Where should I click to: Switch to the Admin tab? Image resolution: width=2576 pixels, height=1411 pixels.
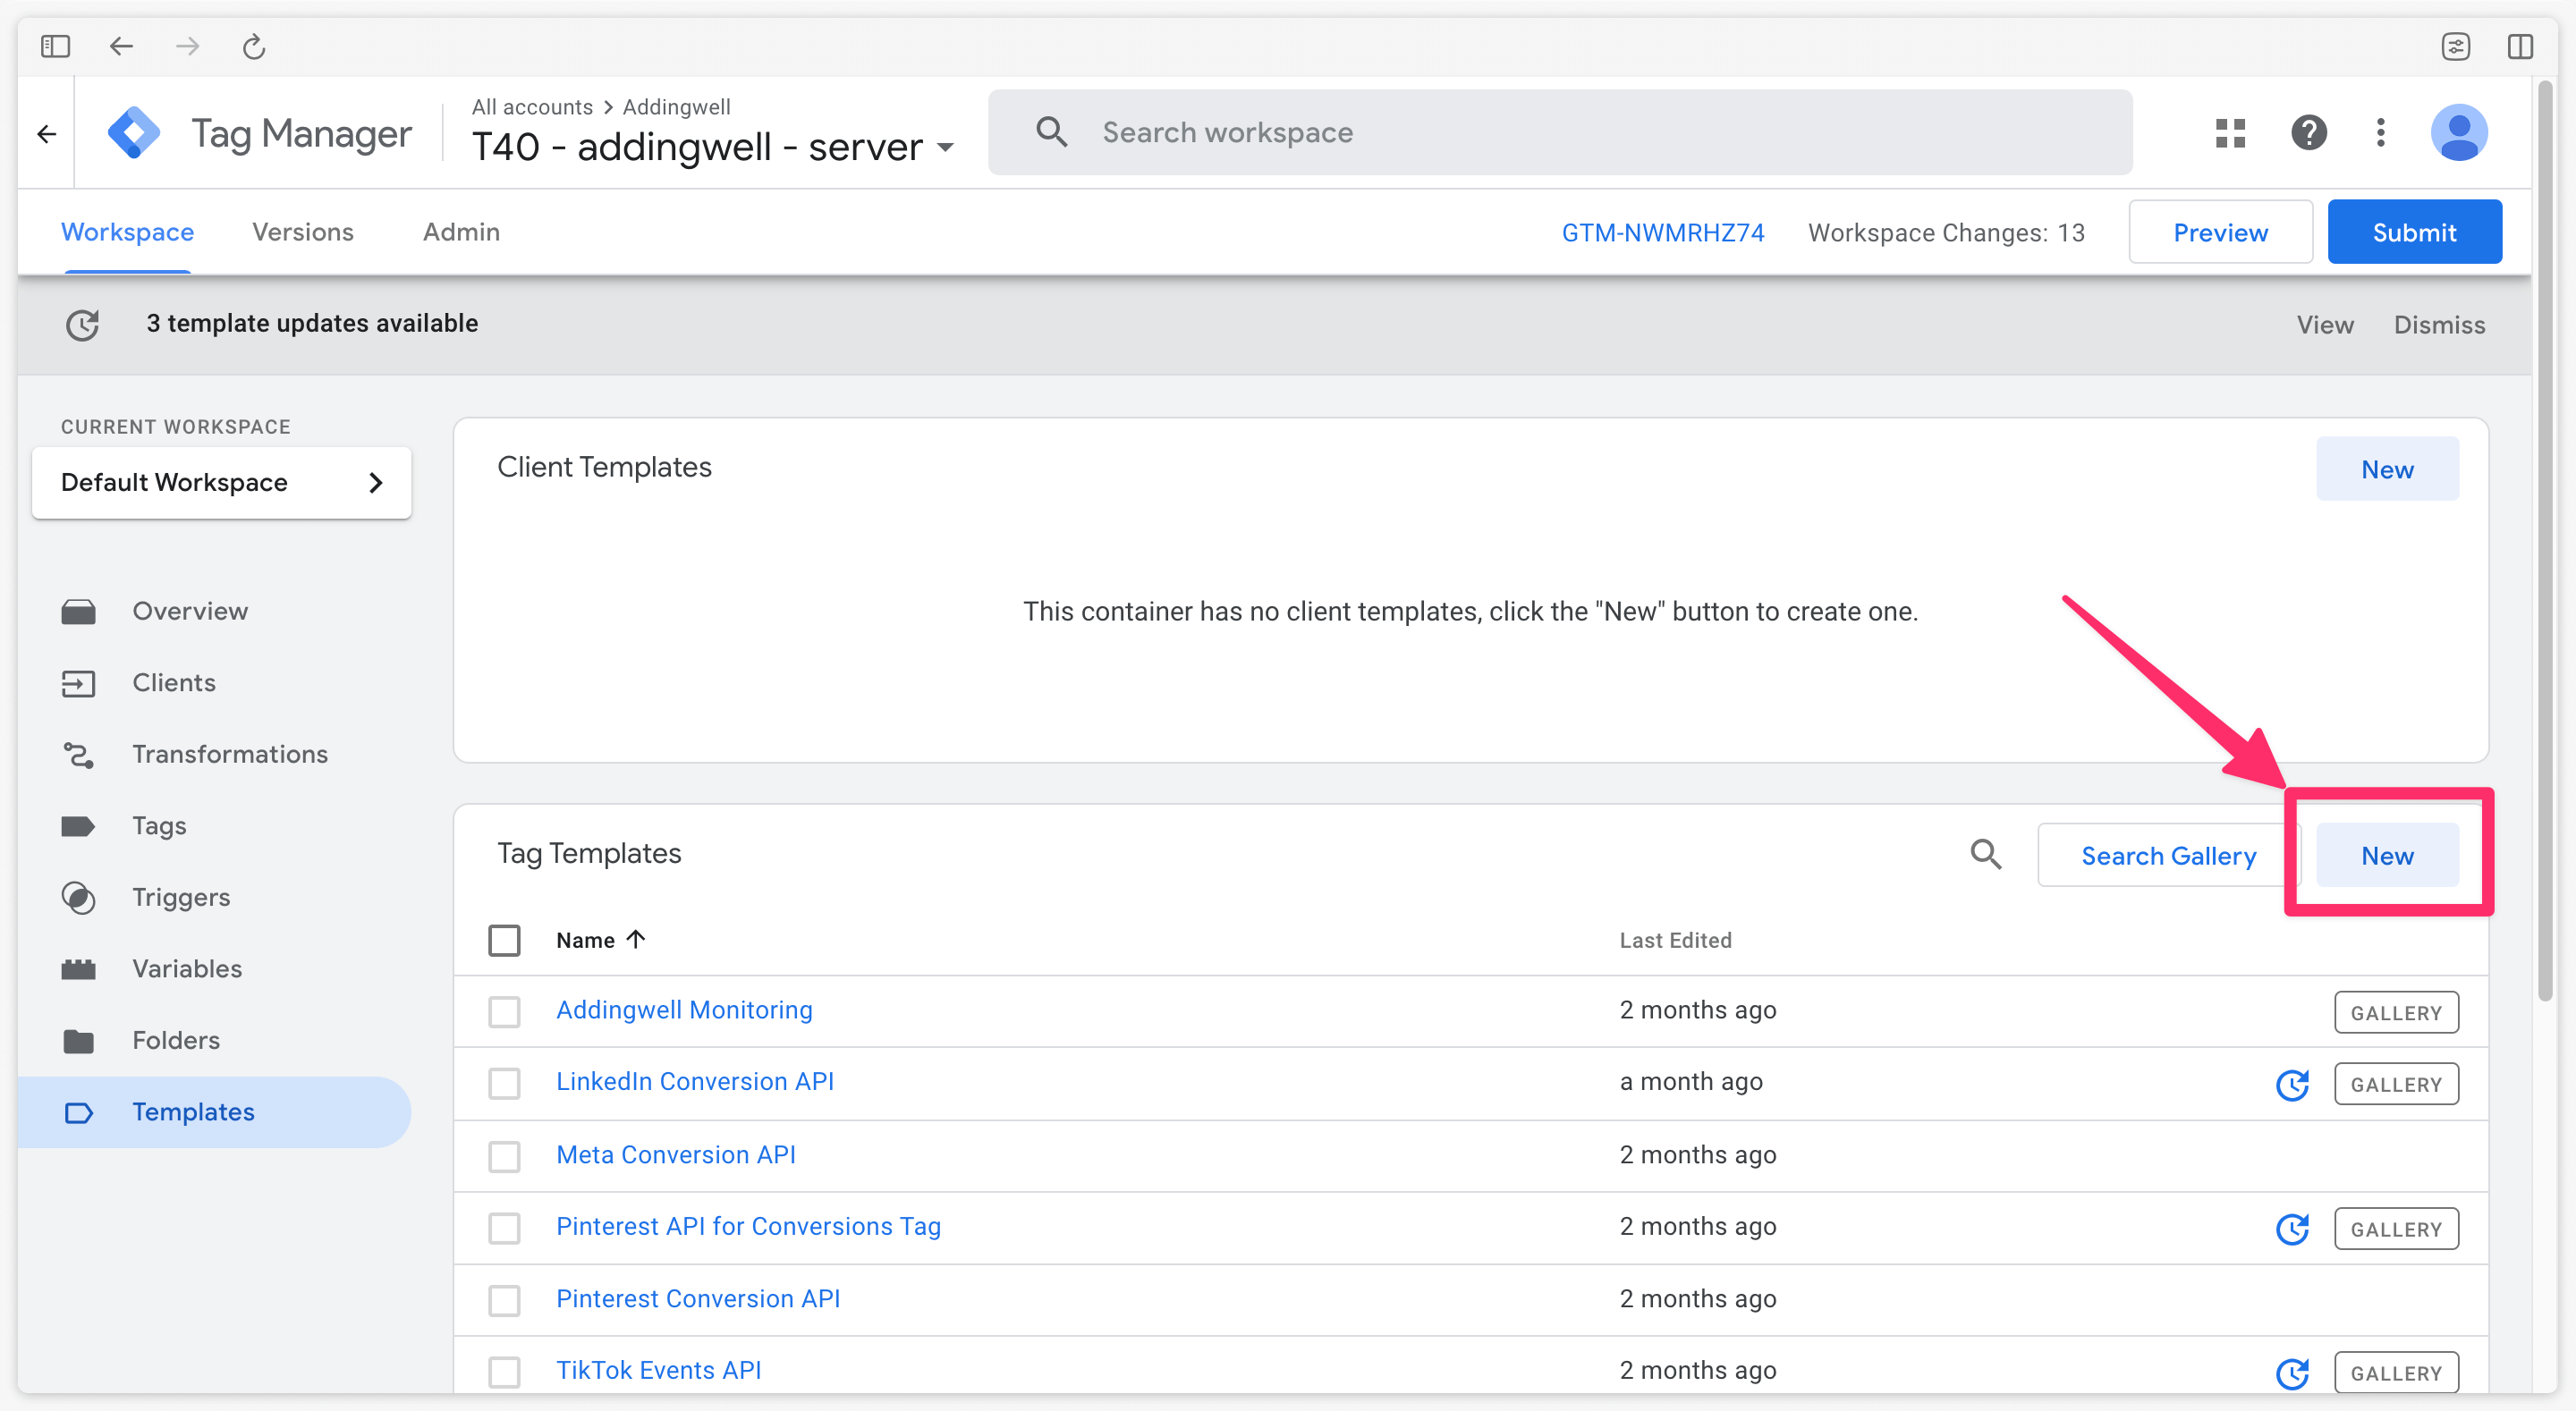[x=461, y=231]
